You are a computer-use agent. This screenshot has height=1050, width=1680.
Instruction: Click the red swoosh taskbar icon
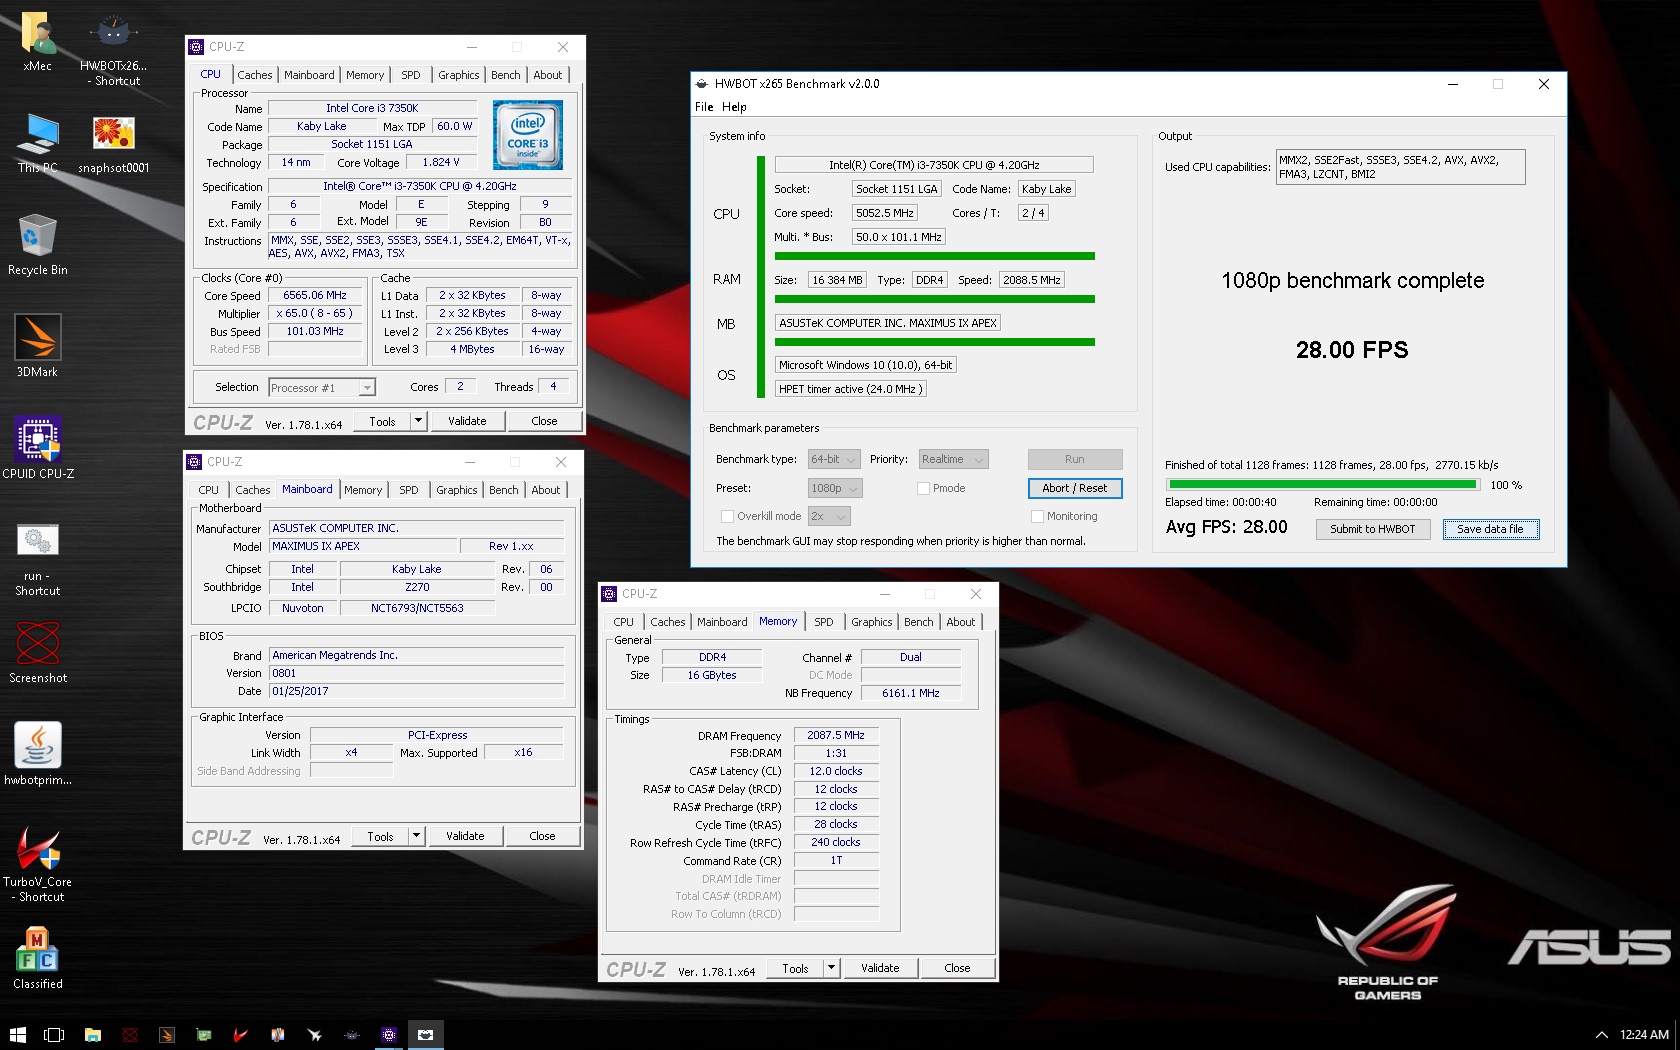point(240,1035)
